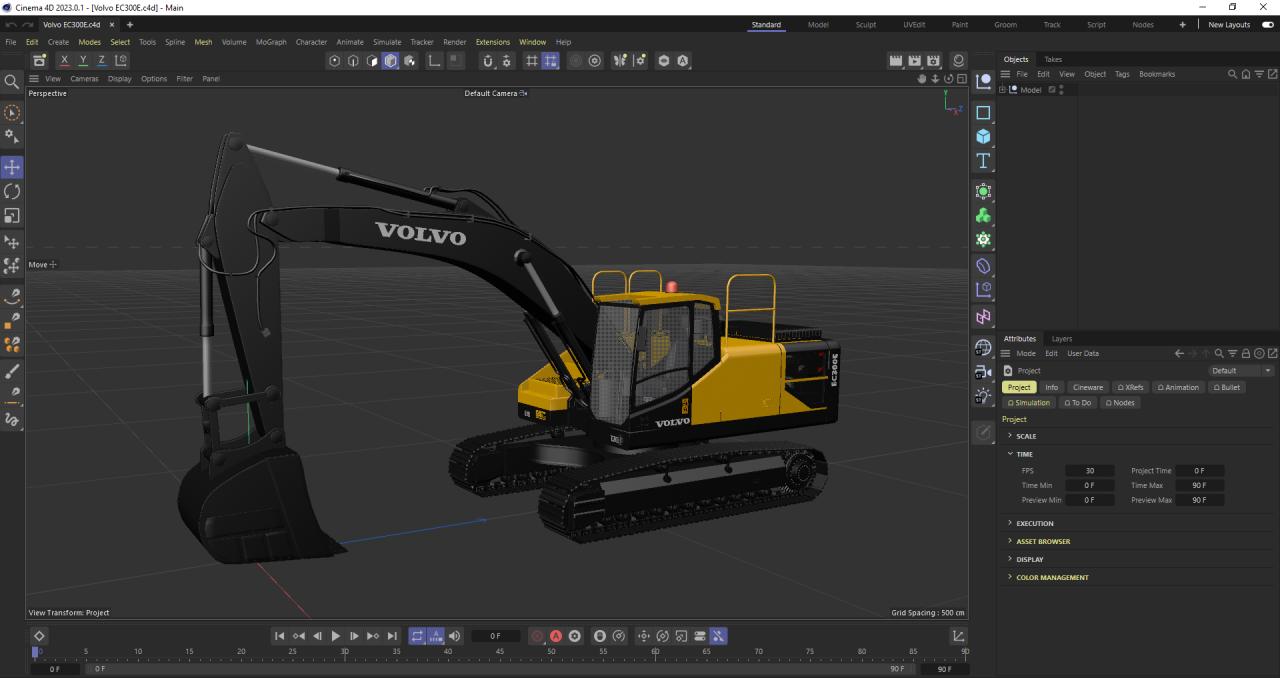
Task: Click the Record Active Objects button
Action: tap(538, 636)
